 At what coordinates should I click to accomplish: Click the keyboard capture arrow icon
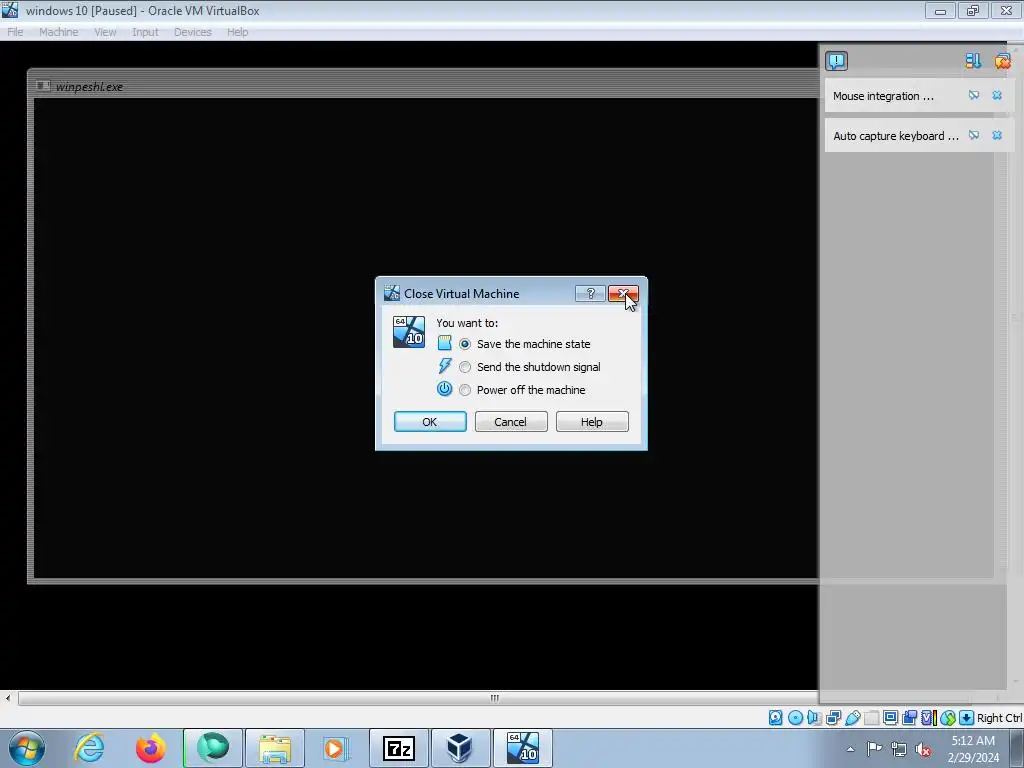click(967, 718)
